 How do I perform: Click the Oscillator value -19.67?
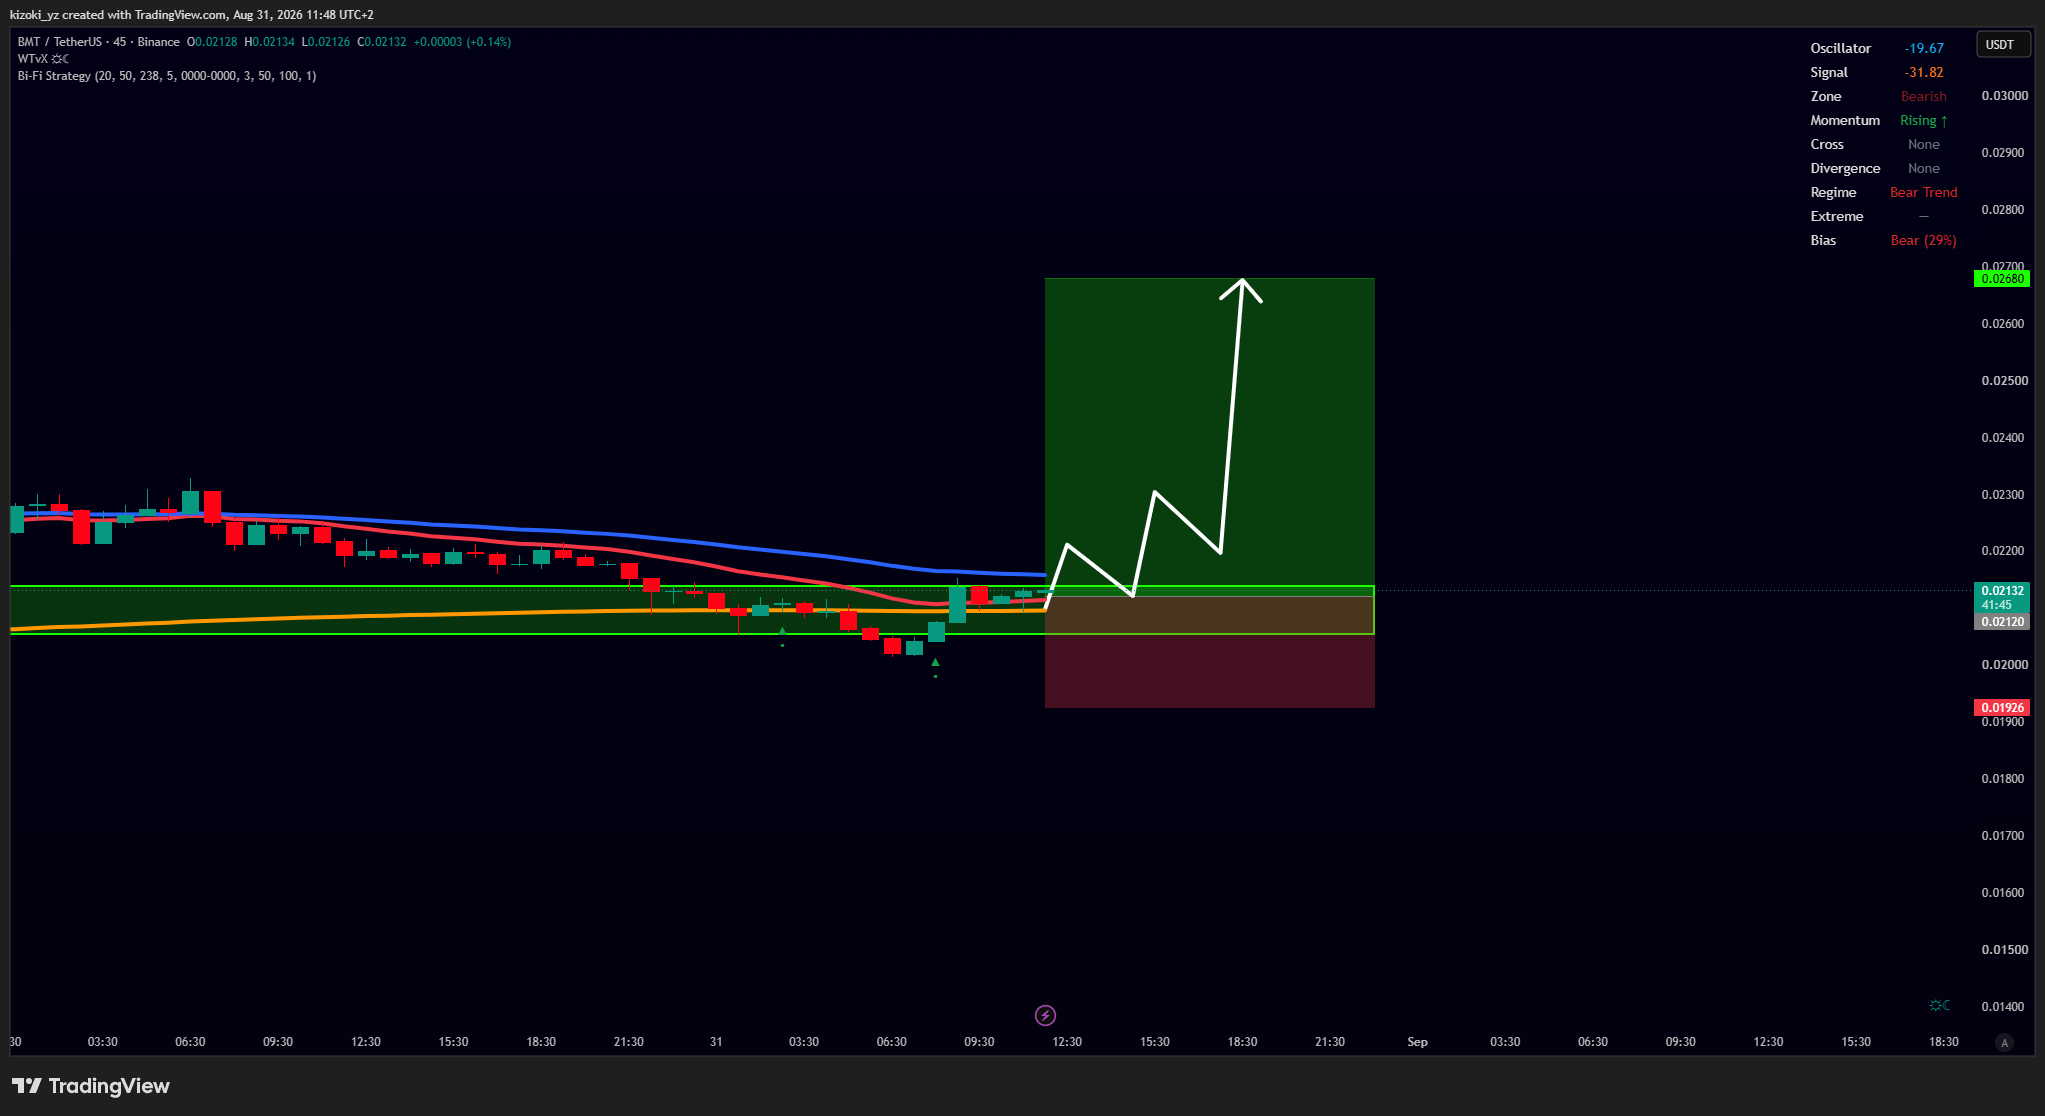[x=1924, y=48]
